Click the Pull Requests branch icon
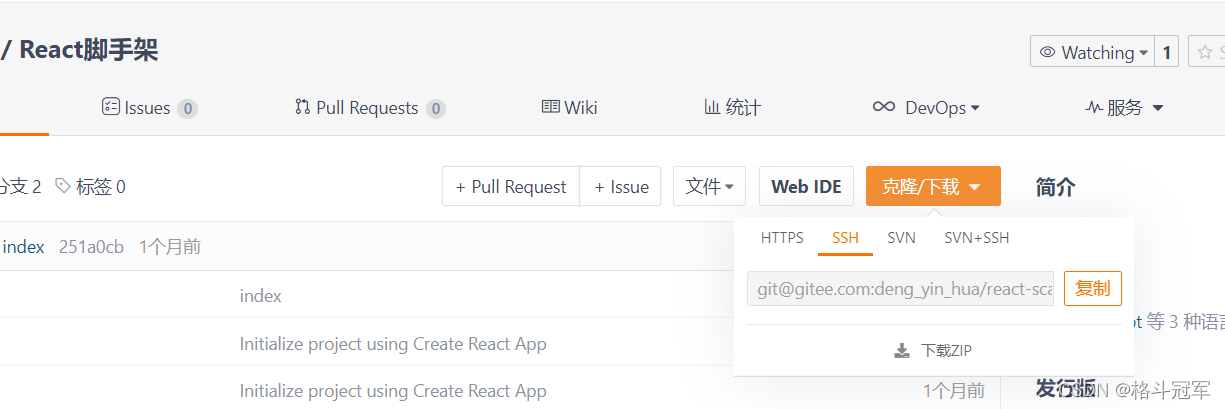Viewport: 1225px width, 409px height. pyautogui.click(x=302, y=106)
